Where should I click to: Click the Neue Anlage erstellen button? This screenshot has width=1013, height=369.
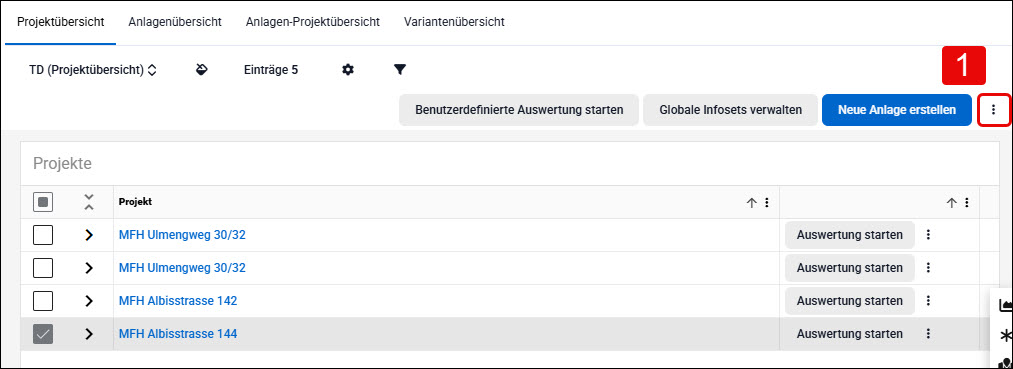pyautogui.click(x=897, y=110)
